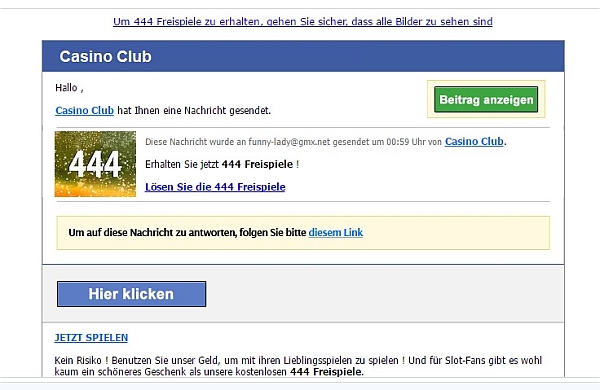The width and height of the screenshot is (600, 390).
Task: Click the blue Hier klicken button
Action: [132, 294]
